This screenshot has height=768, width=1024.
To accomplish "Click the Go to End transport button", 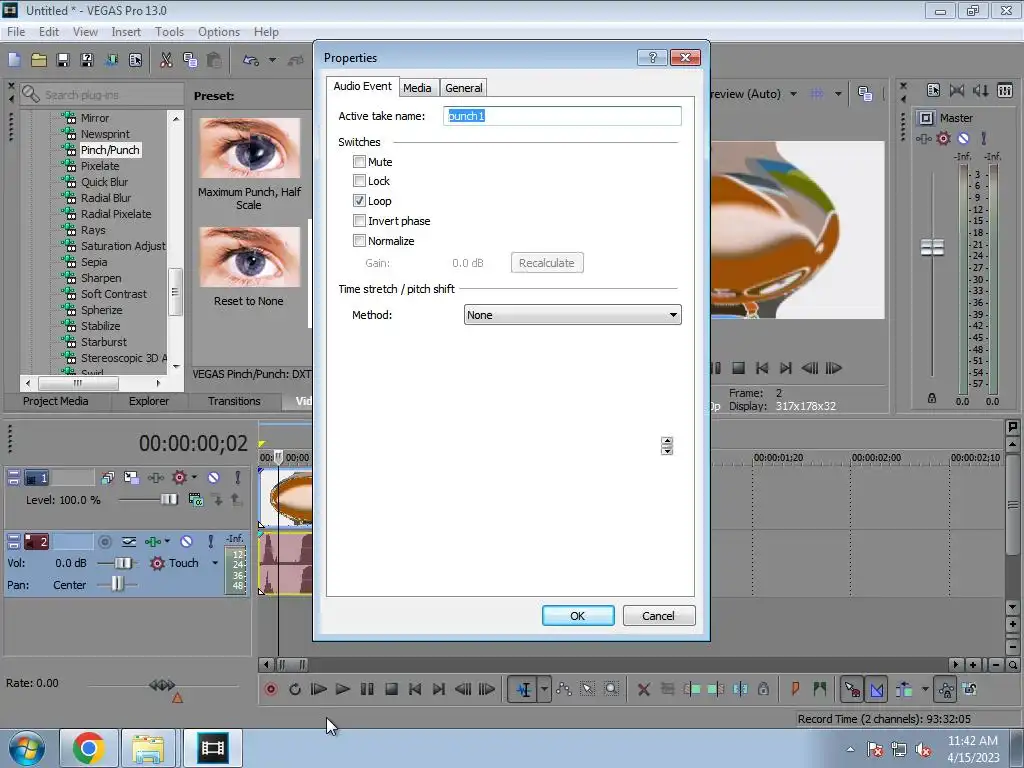I will point(439,689).
